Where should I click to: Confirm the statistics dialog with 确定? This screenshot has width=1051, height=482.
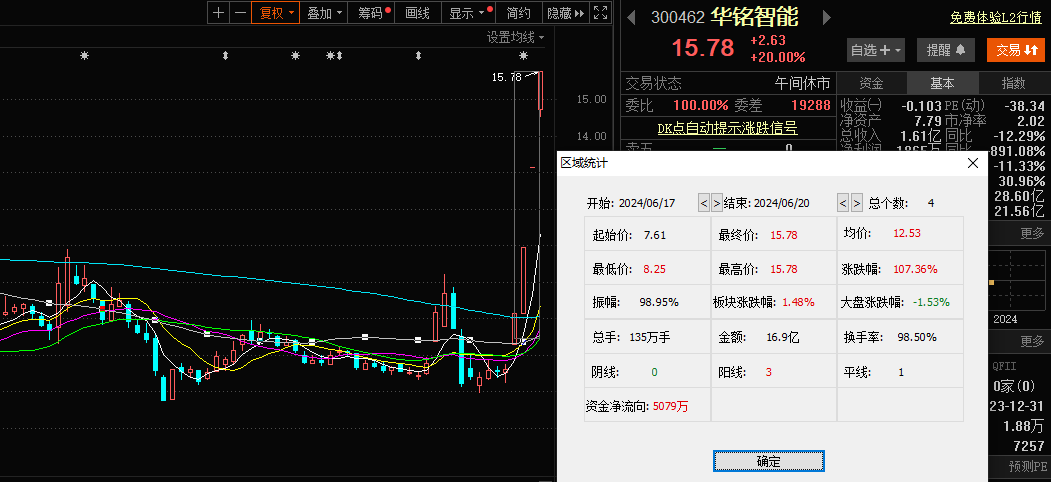click(769, 461)
